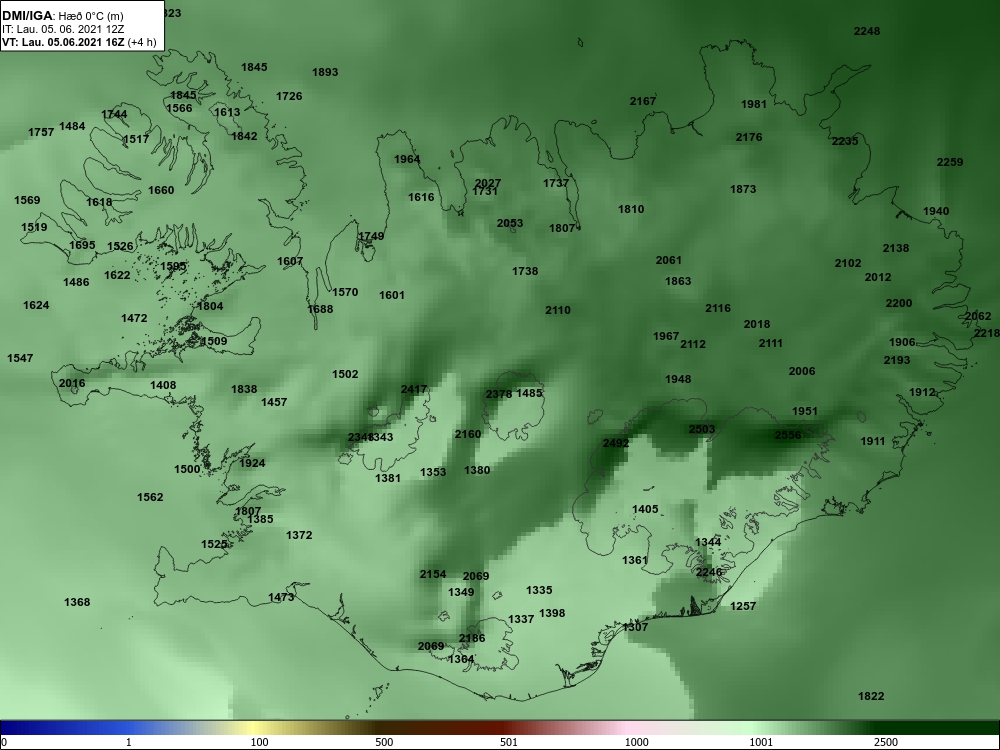
Task: Click the map value 2160
Action: [467, 434]
